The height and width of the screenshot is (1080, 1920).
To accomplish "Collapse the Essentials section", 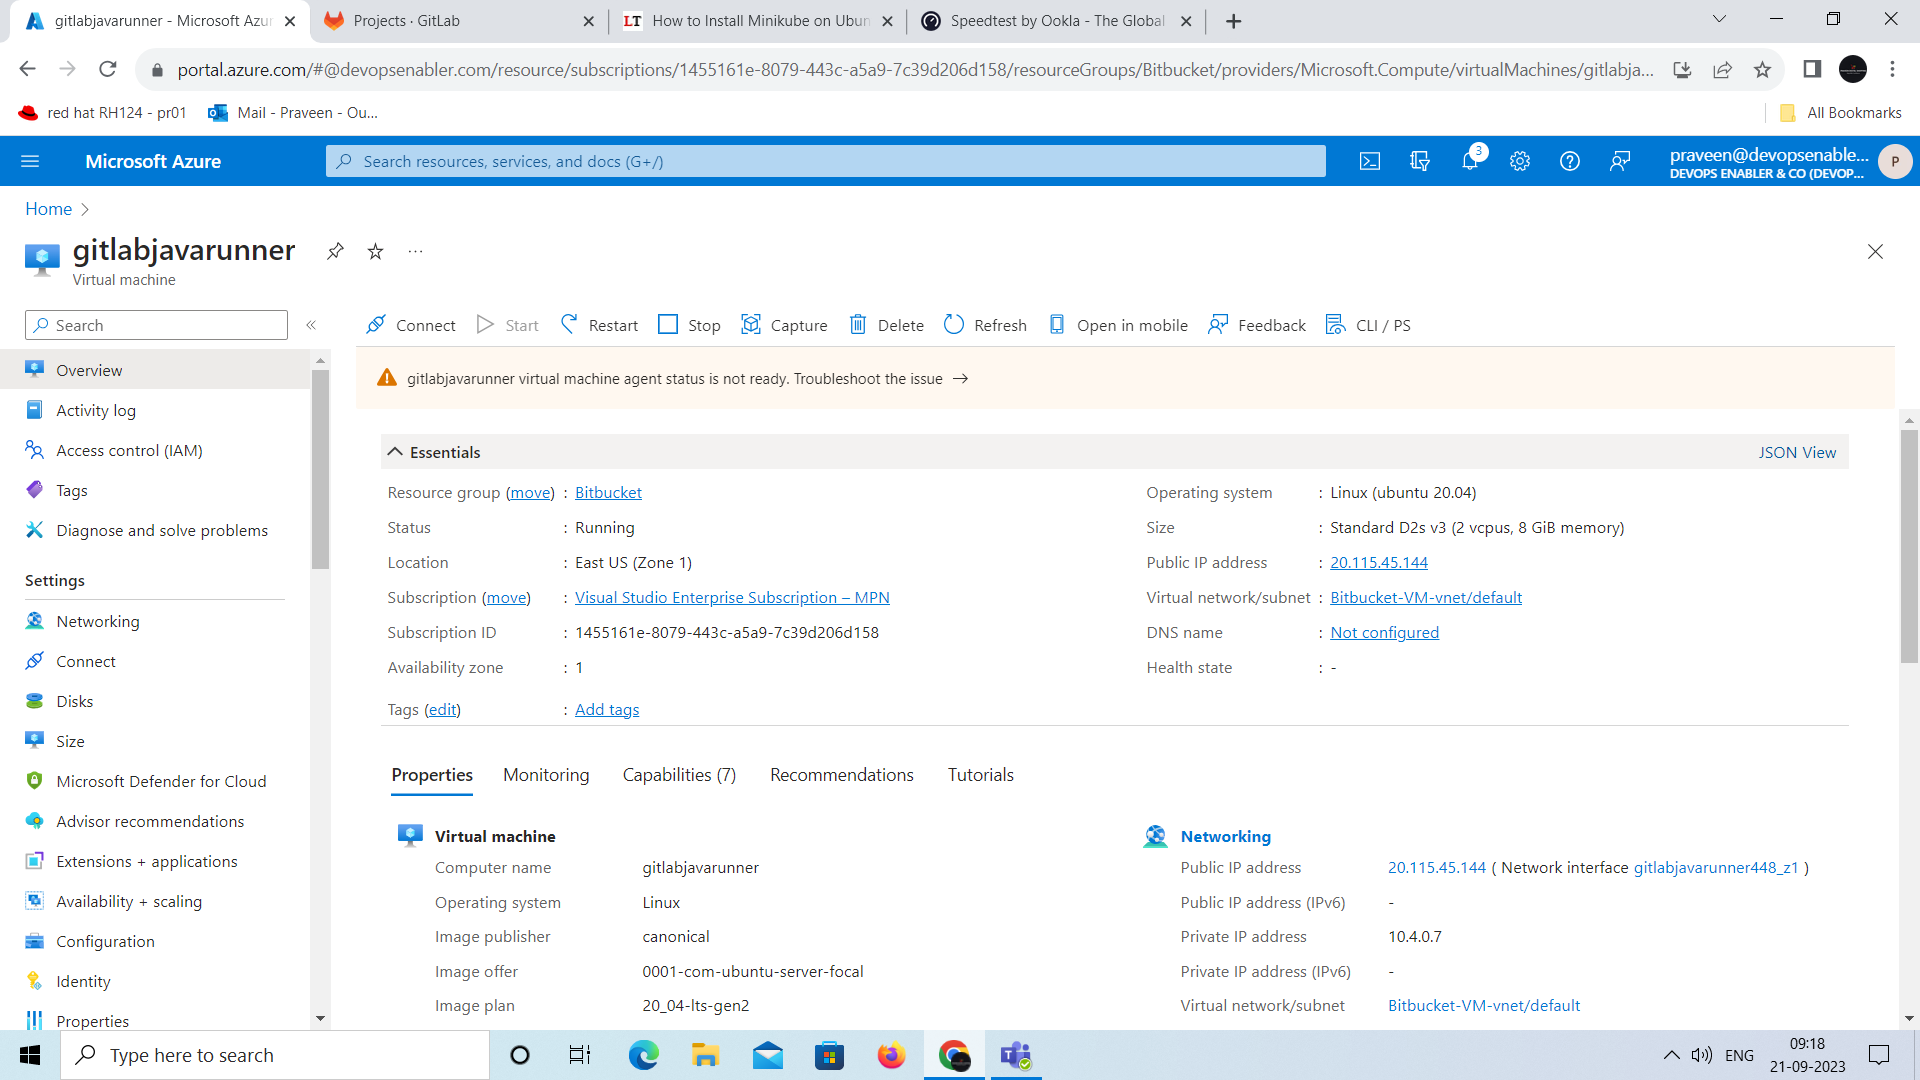I will click(395, 452).
